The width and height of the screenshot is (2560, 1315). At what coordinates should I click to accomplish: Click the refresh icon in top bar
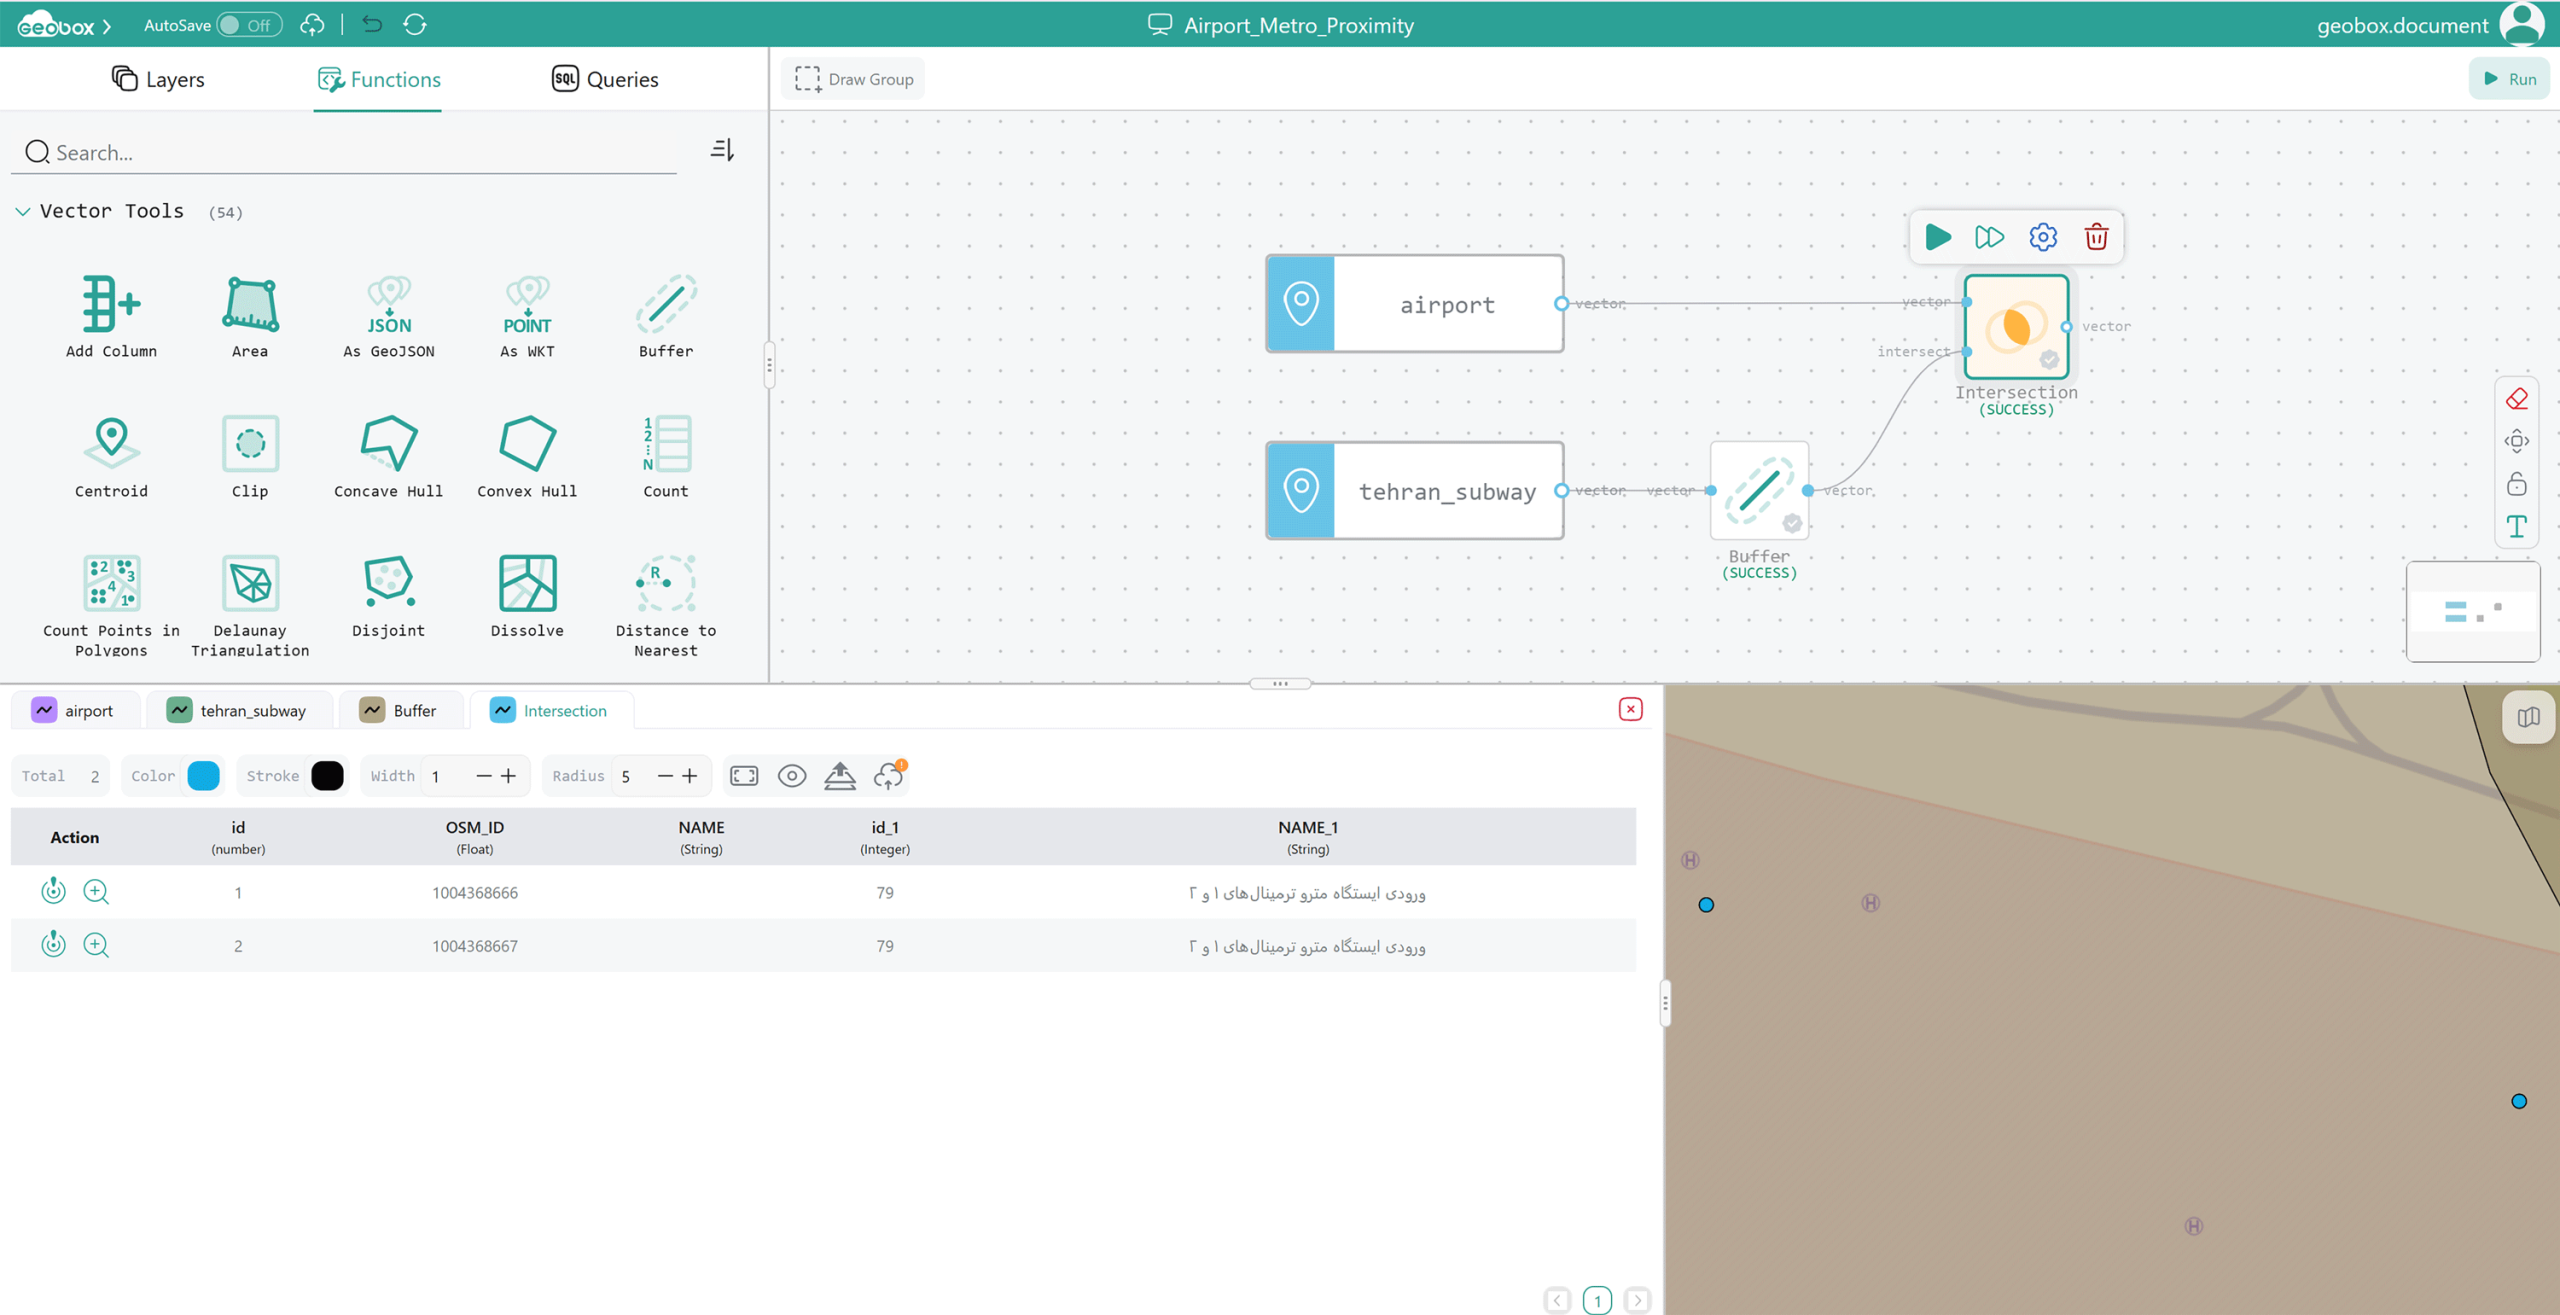tap(415, 24)
